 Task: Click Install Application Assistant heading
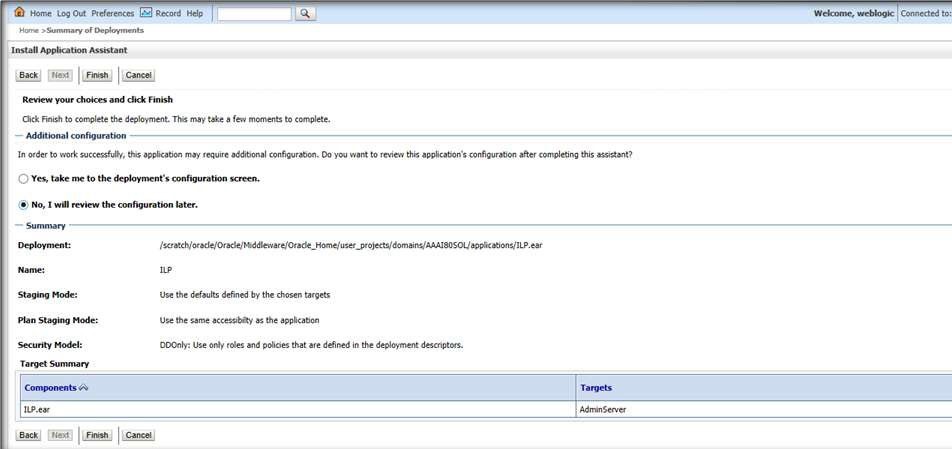(x=69, y=50)
